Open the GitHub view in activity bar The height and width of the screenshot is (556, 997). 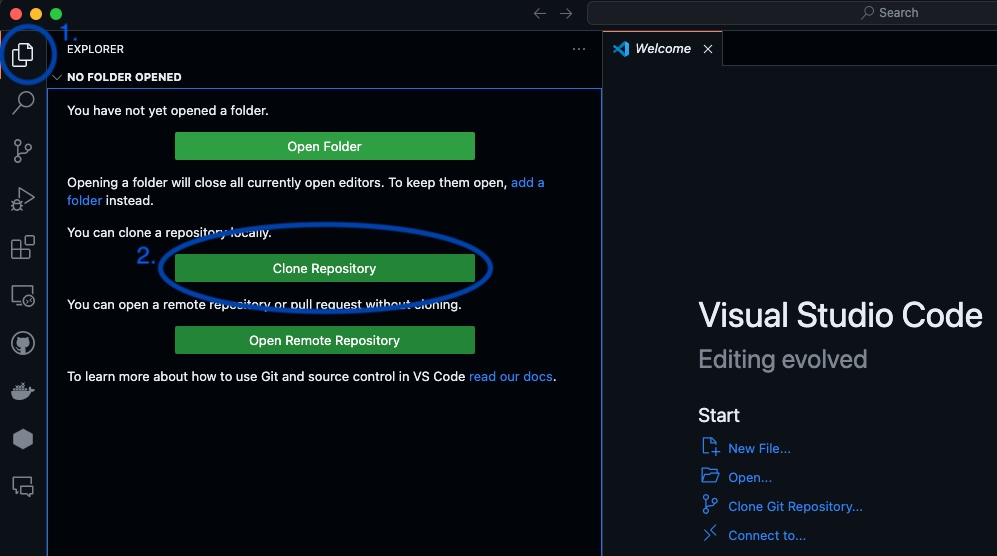(22, 344)
